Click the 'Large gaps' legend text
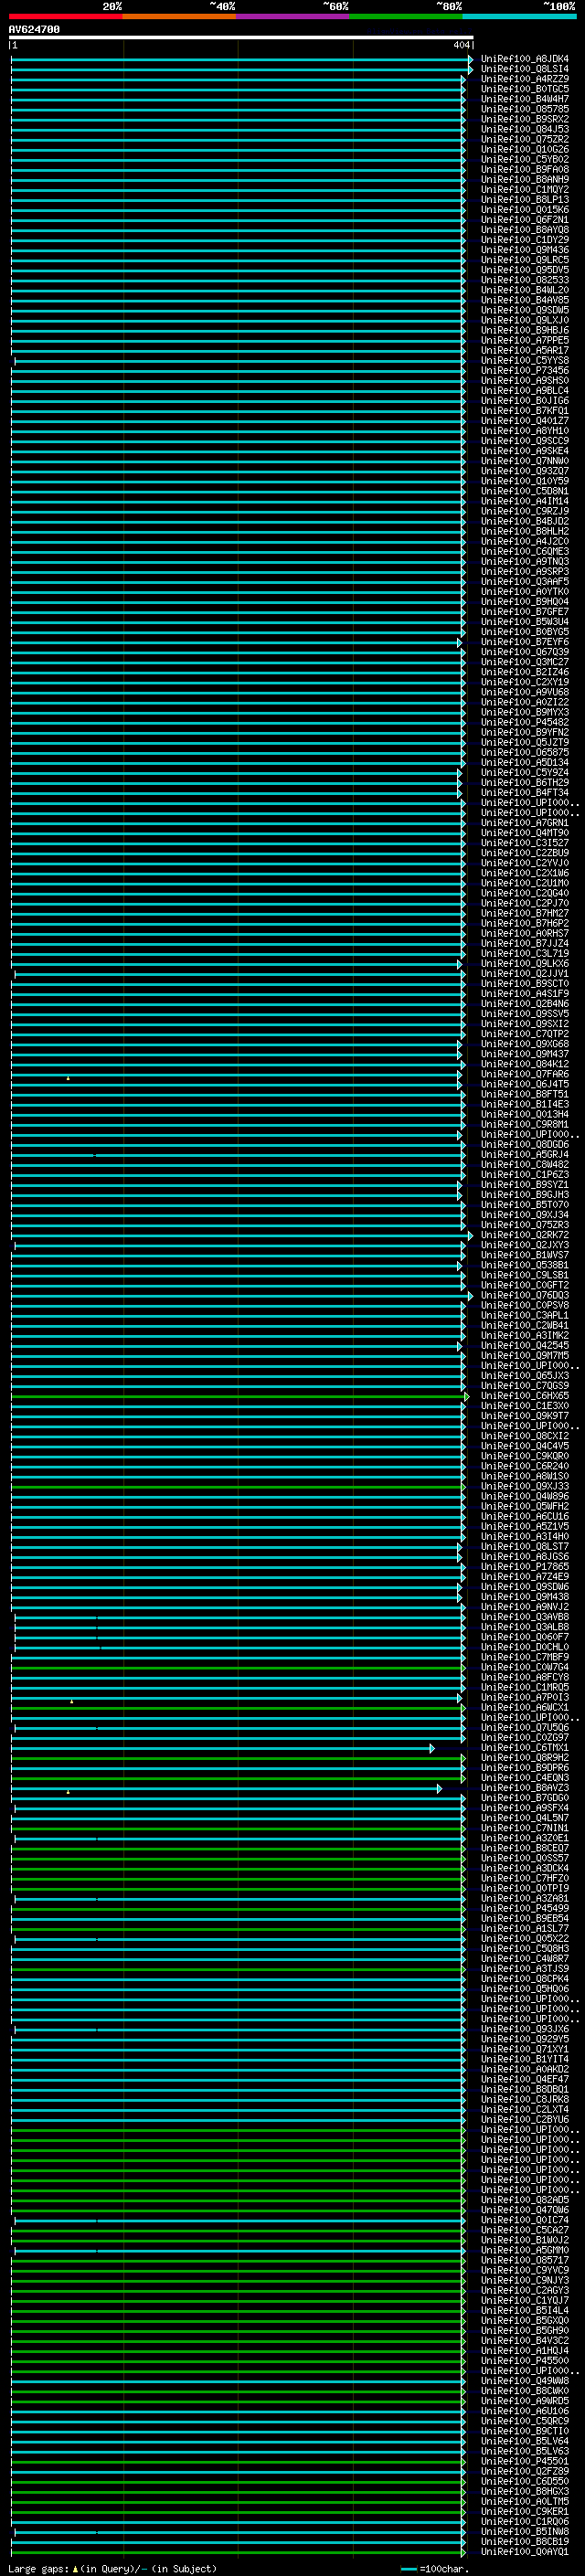 point(38,2569)
